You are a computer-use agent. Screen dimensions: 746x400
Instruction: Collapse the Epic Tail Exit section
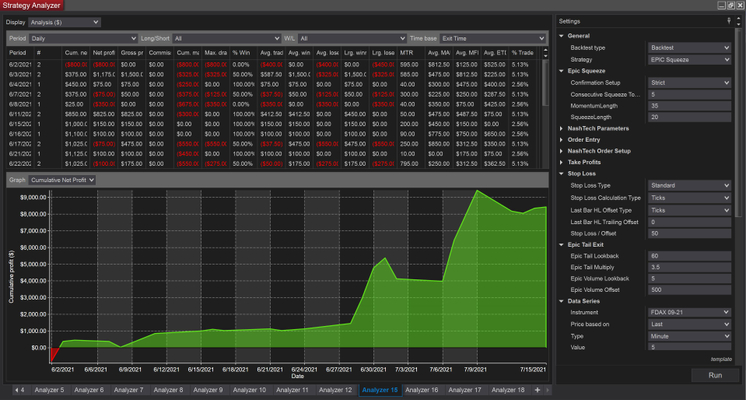561,244
